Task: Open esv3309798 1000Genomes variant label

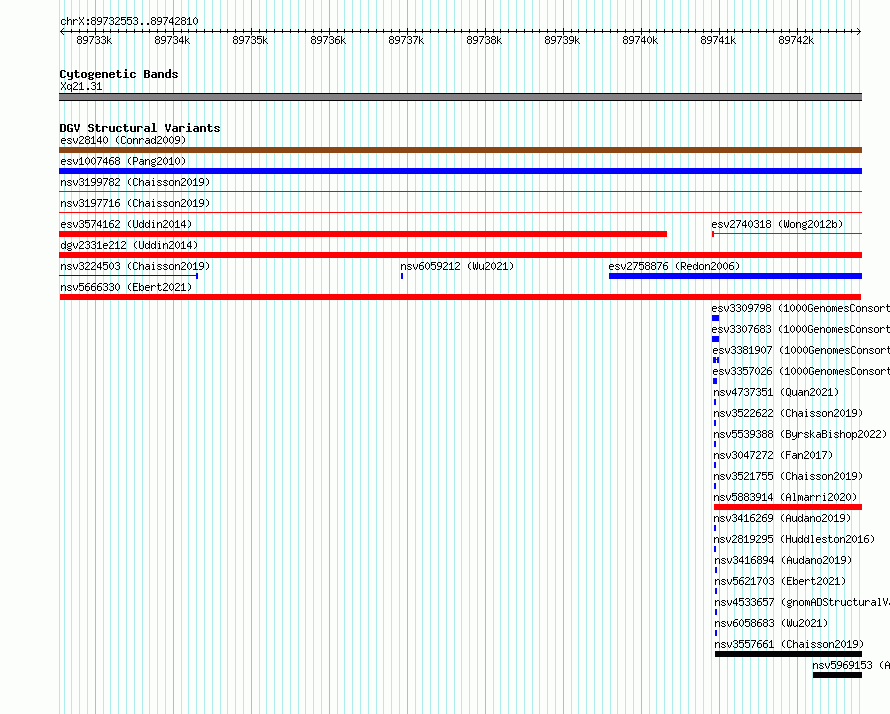Action: point(800,308)
